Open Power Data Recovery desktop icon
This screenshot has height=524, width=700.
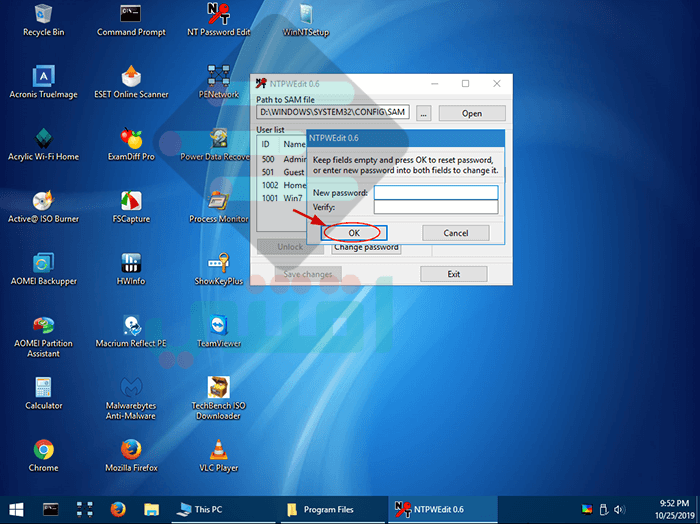216,145
